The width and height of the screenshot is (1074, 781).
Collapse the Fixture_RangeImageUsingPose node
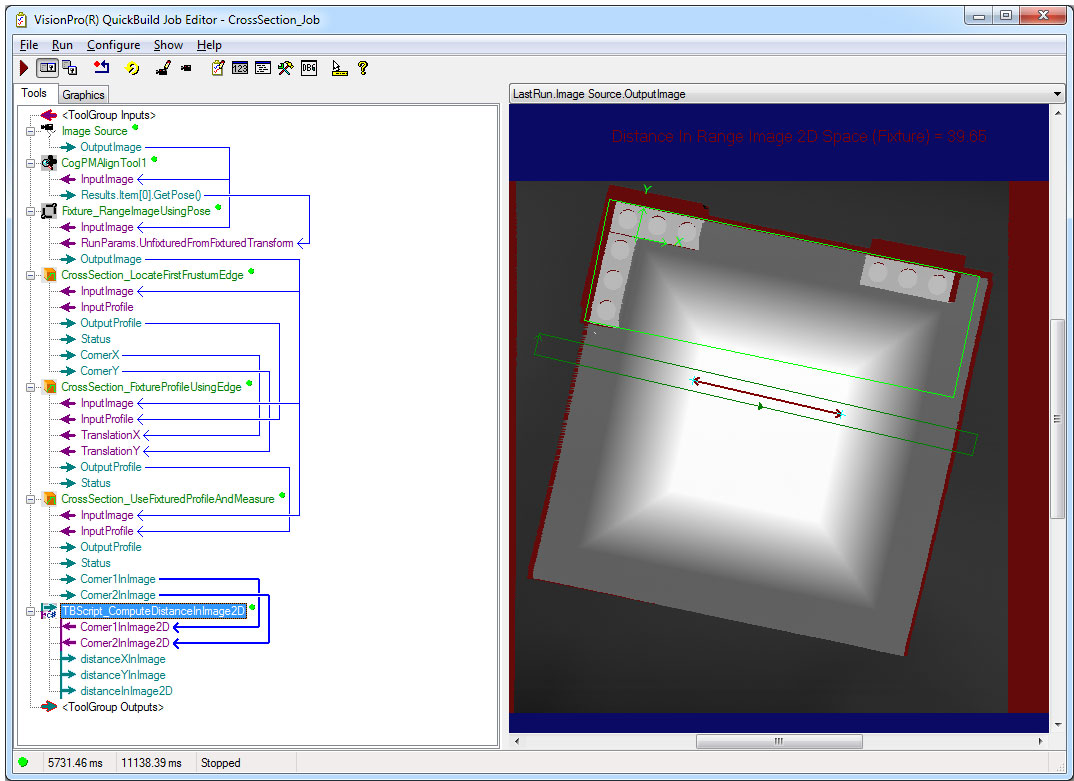point(31,211)
